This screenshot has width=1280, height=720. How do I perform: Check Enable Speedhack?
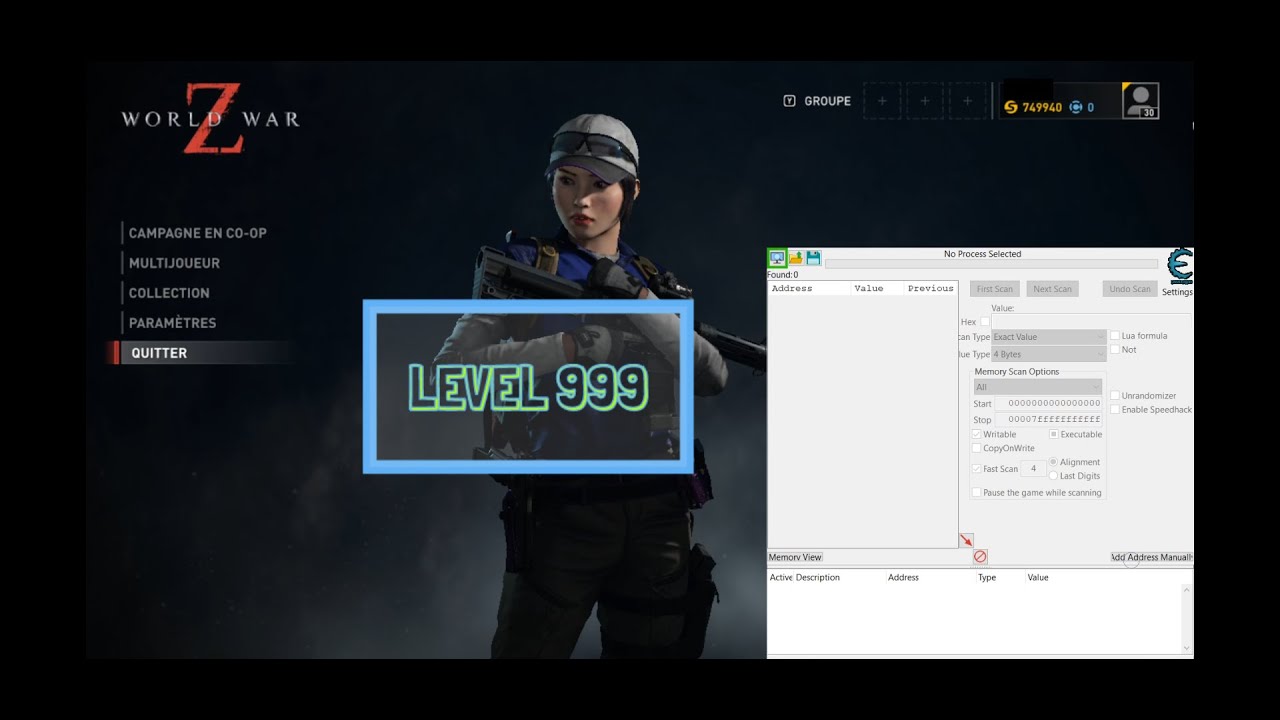click(1115, 410)
